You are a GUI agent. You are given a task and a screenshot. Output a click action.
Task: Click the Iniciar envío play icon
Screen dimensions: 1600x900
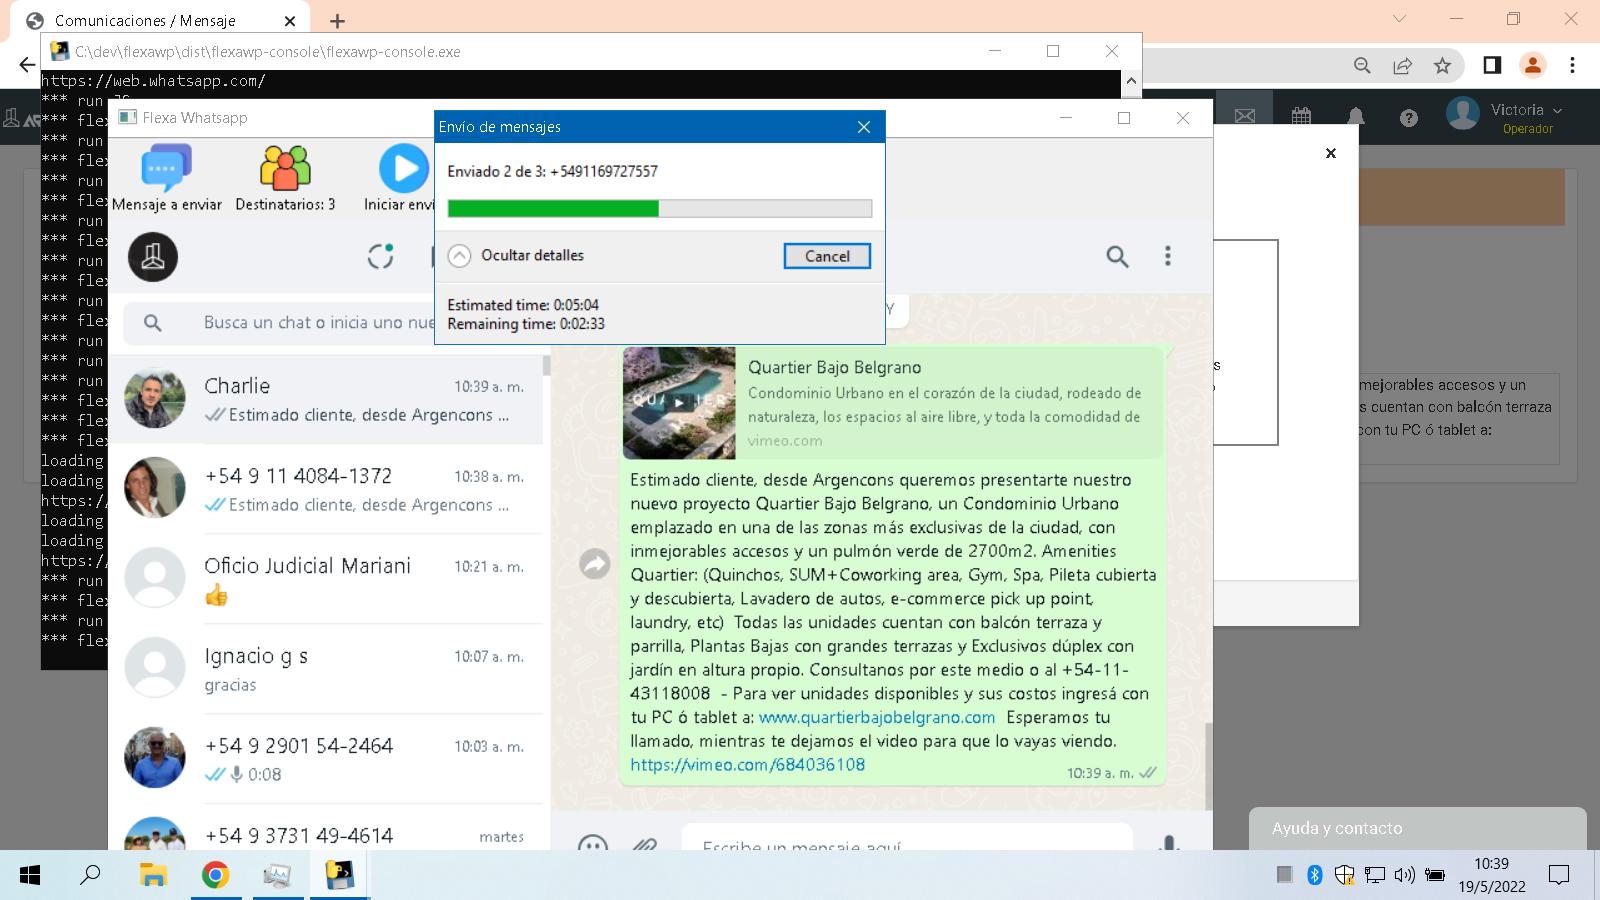(403, 169)
